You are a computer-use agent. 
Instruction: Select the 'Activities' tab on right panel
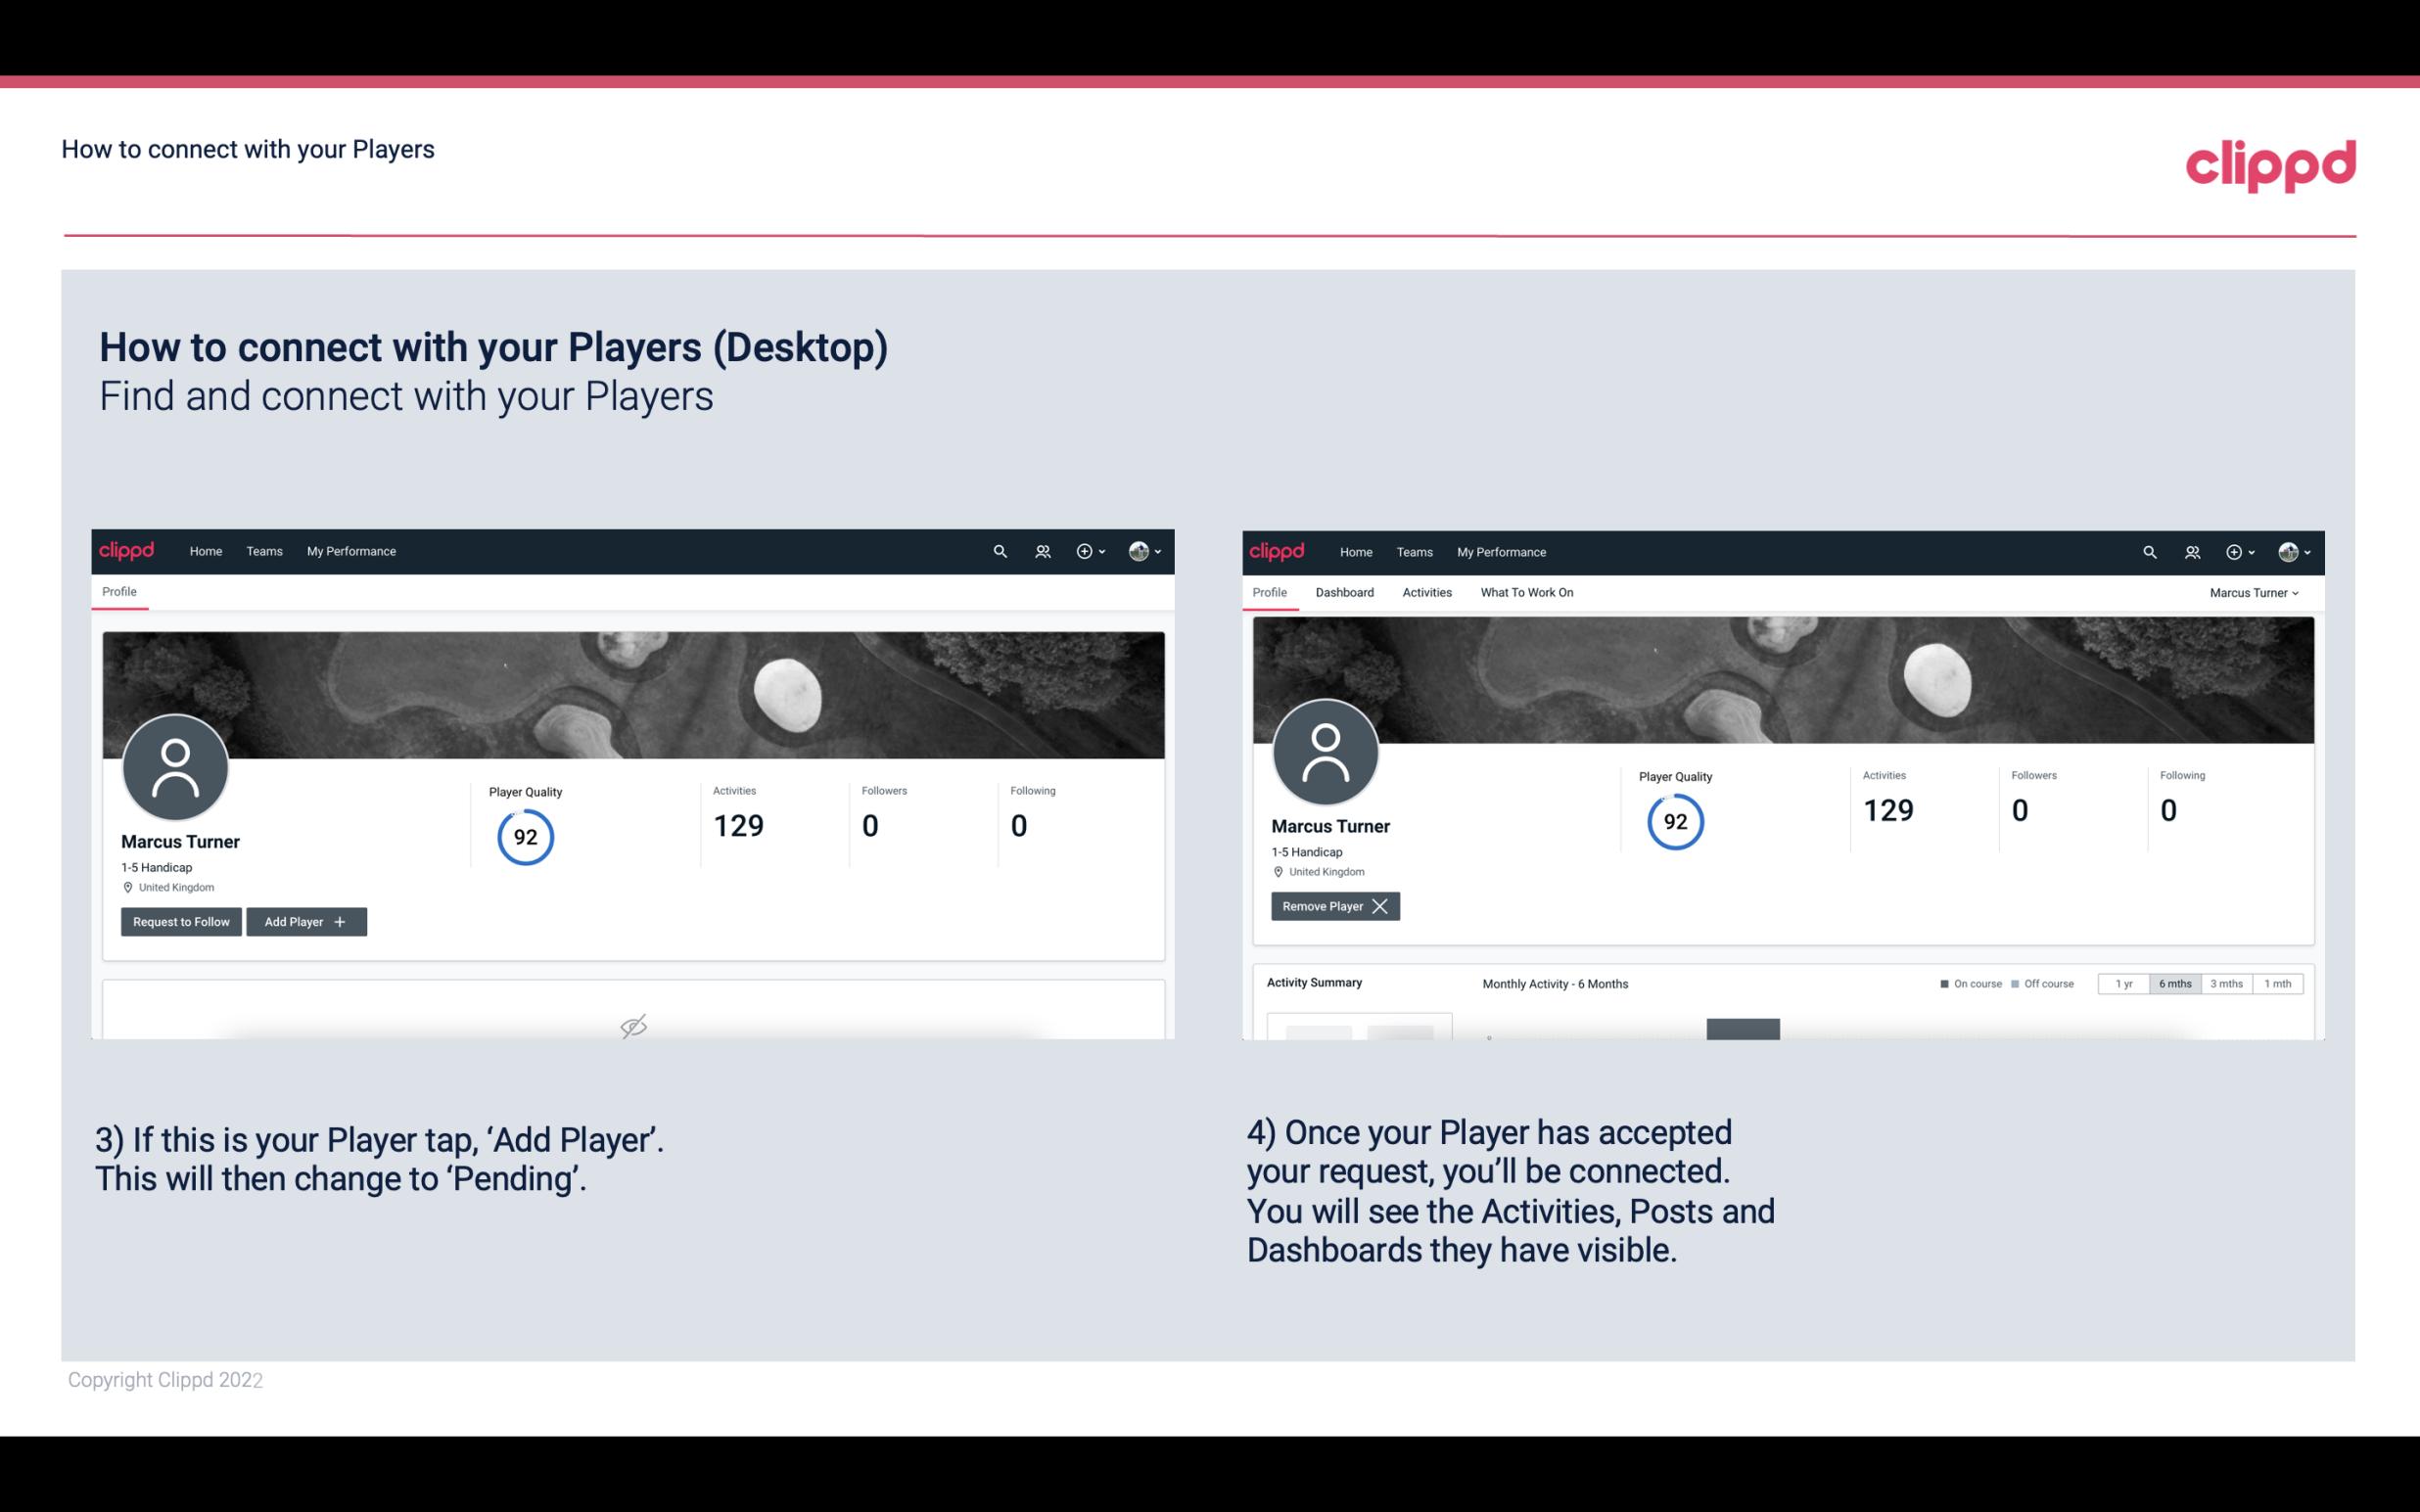(1425, 592)
